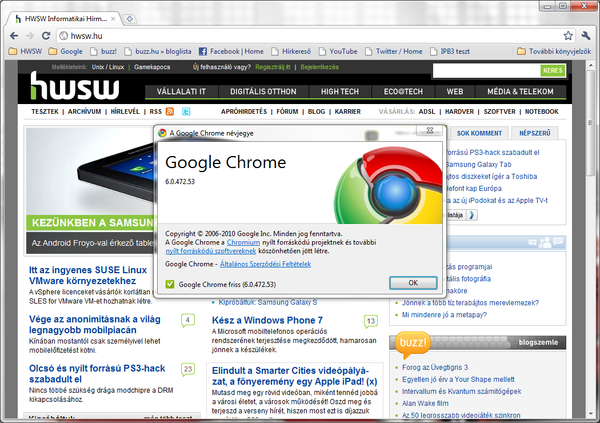Click the buzz! orange bubble logo
This screenshot has width=600, height=423.
click(412, 344)
